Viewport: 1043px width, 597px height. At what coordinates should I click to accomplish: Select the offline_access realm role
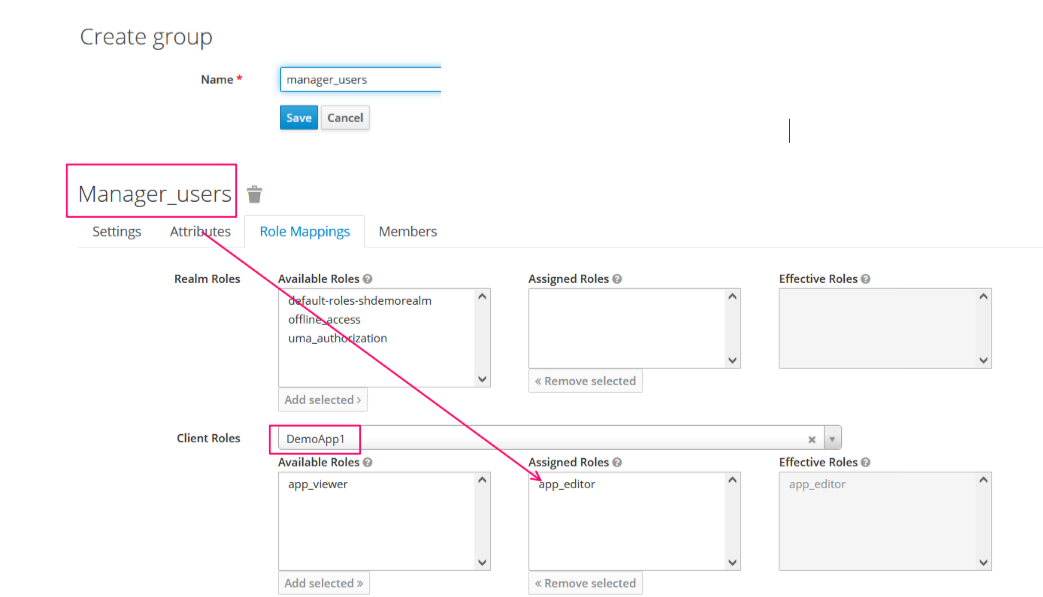pyautogui.click(x=324, y=320)
